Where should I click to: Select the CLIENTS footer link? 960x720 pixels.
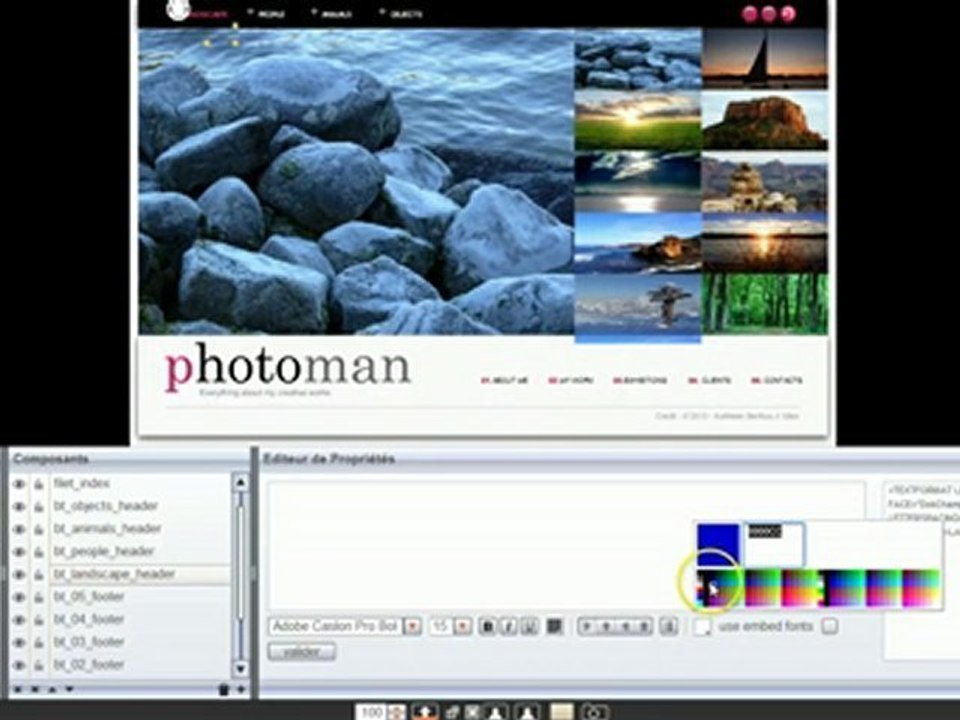[x=710, y=380]
